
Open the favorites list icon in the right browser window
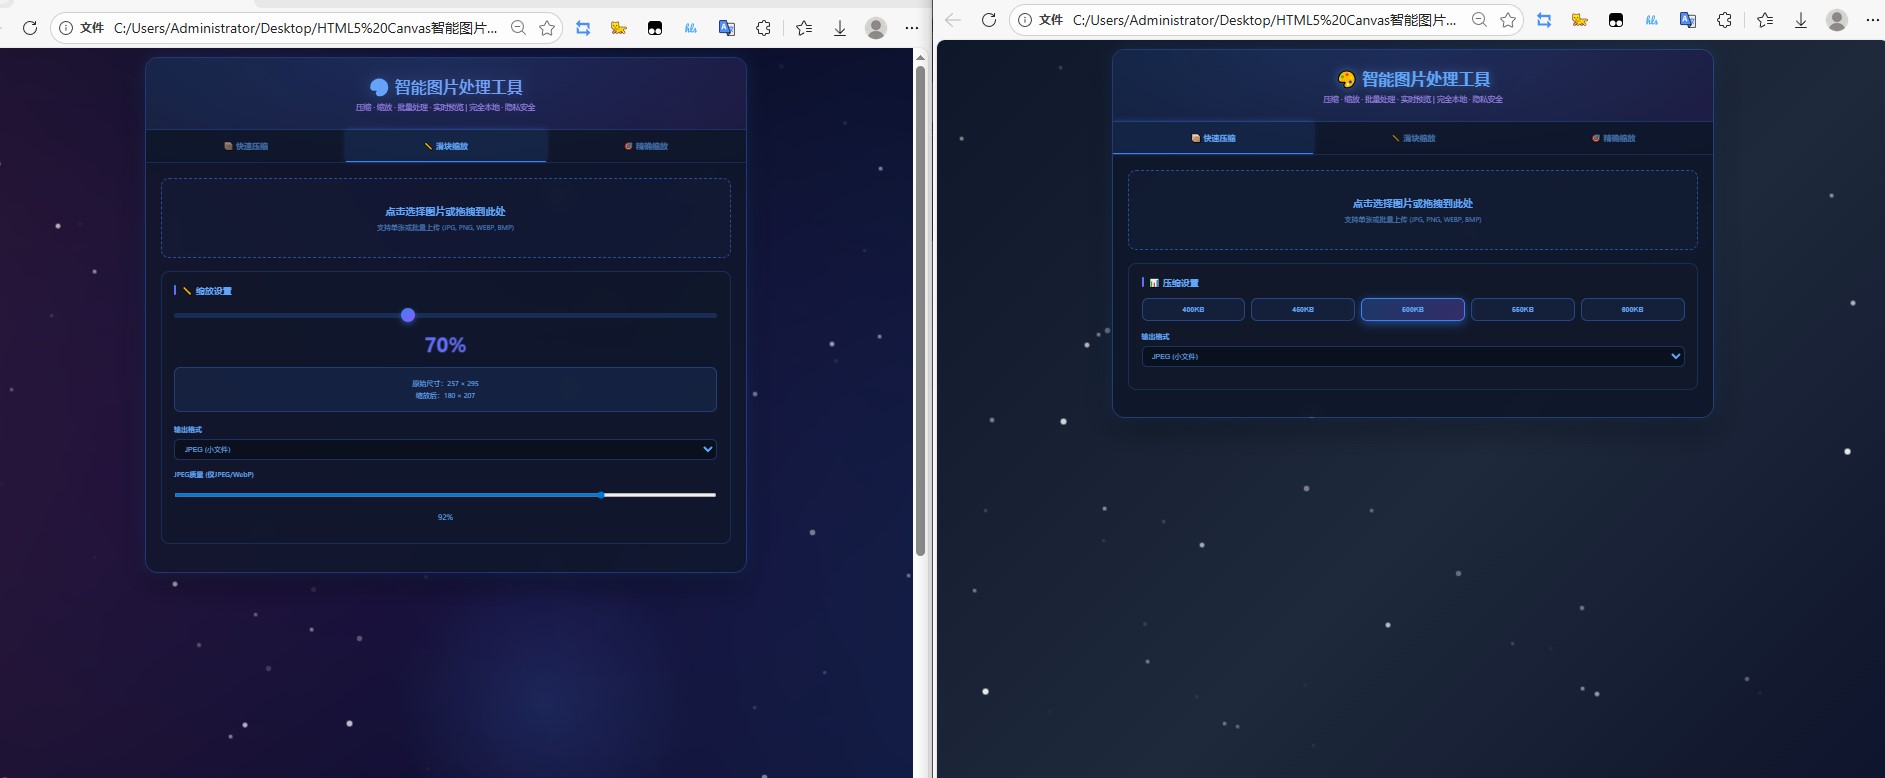tap(1765, 20)
